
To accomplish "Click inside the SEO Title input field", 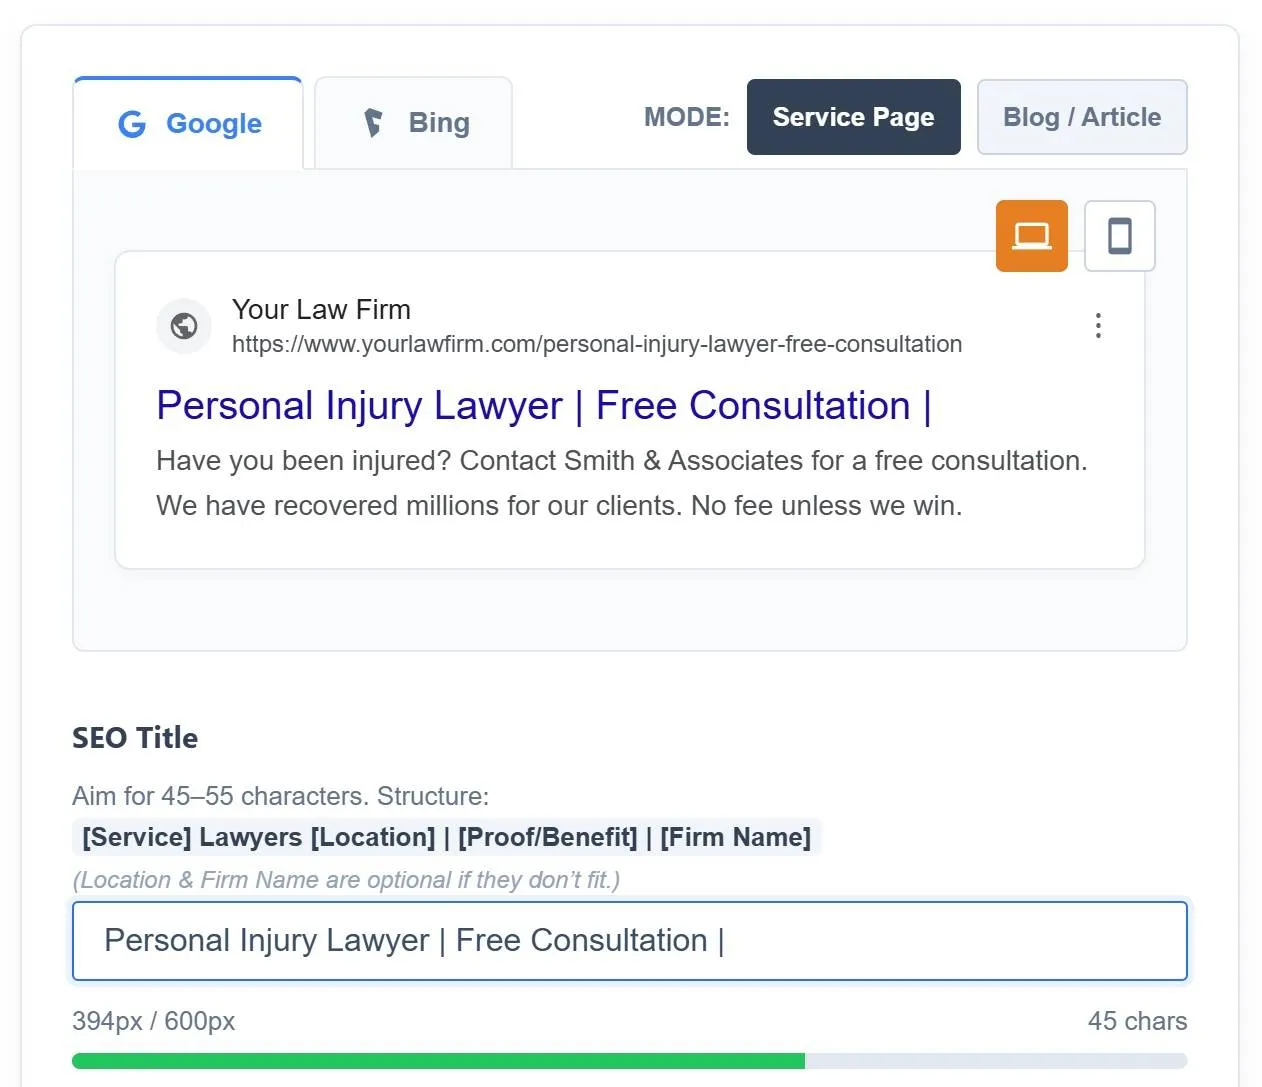I will [x=629, y=941].
